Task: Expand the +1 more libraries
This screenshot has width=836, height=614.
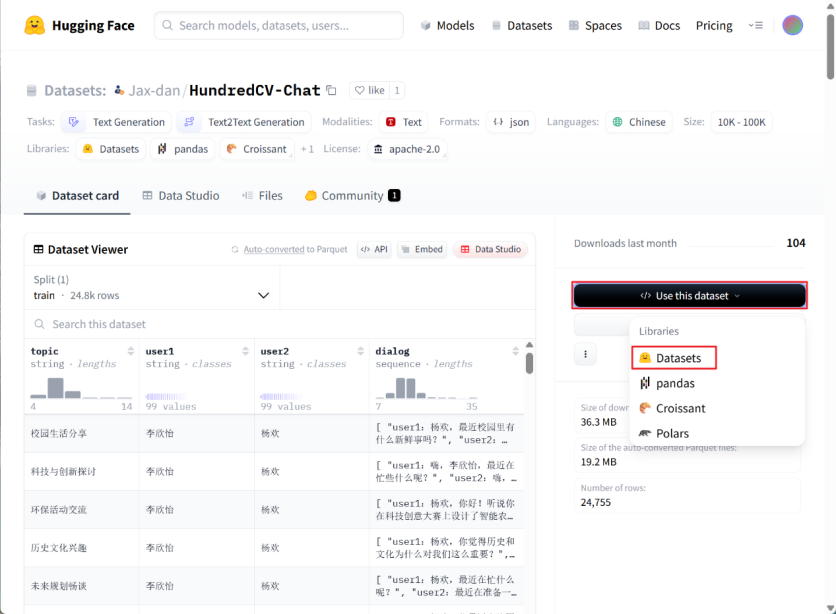Action: click(x=307, y=149)
